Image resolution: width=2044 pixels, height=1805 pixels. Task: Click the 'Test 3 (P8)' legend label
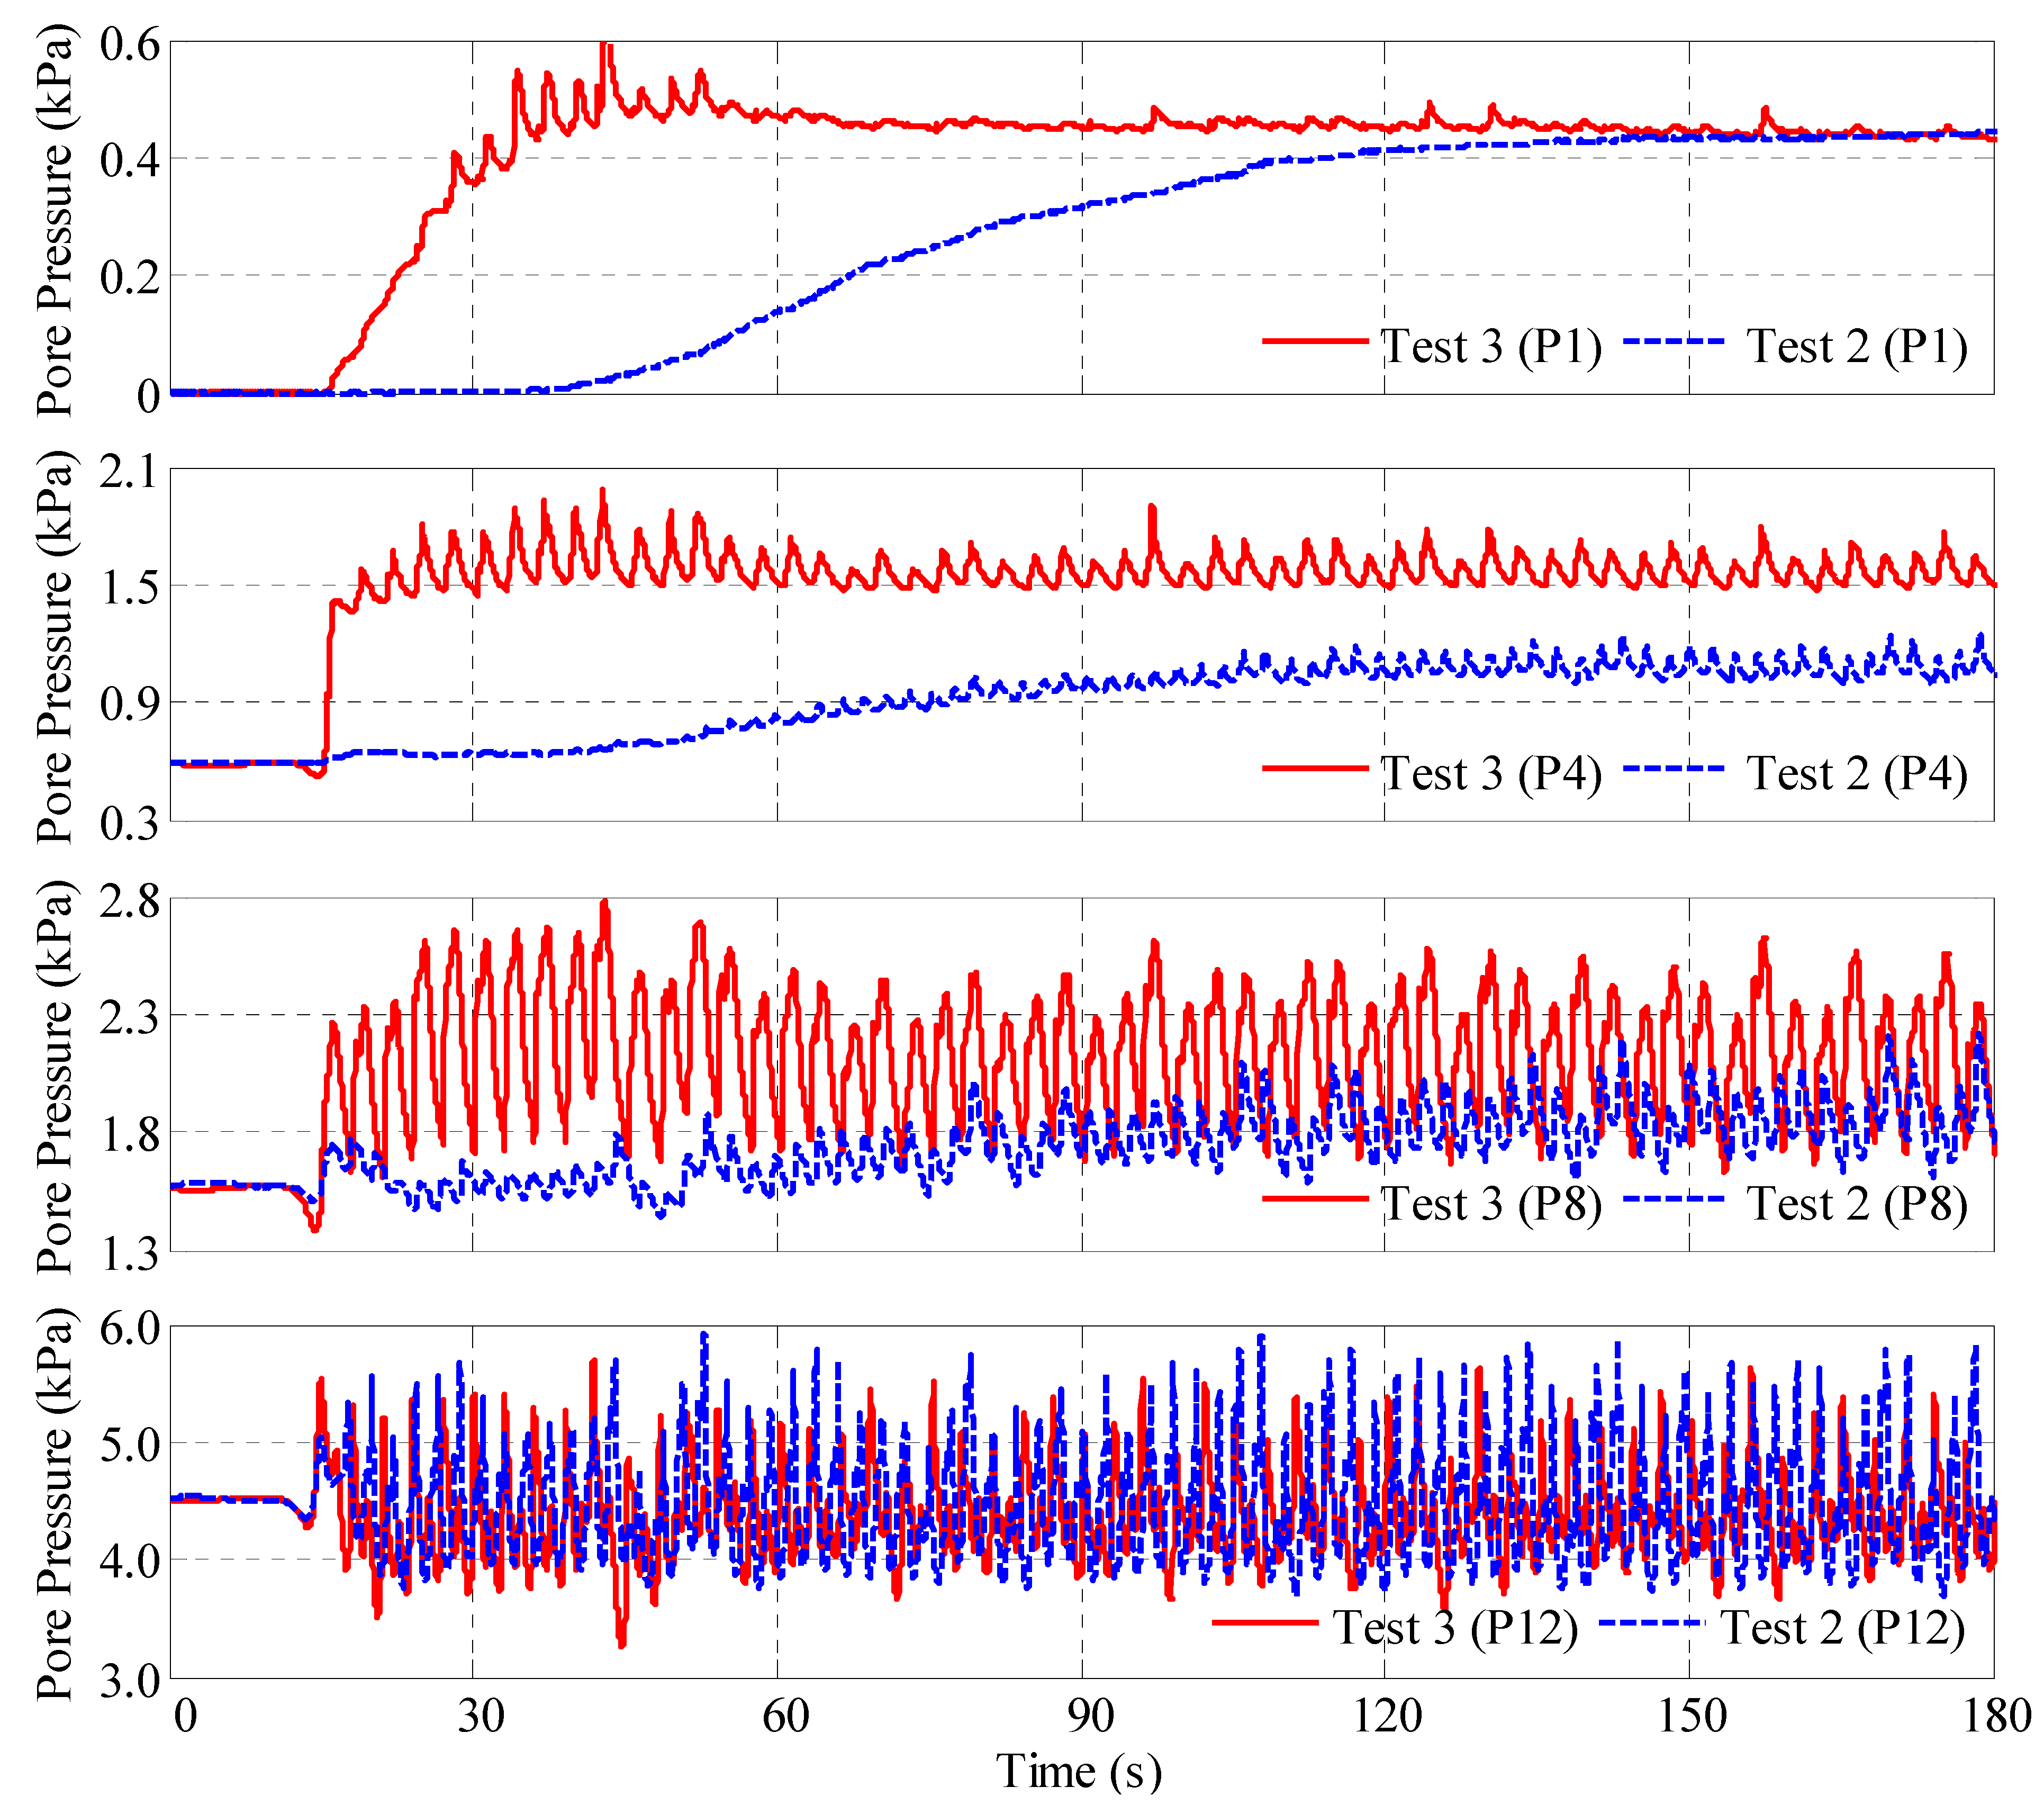(x=1492, y=1203)
